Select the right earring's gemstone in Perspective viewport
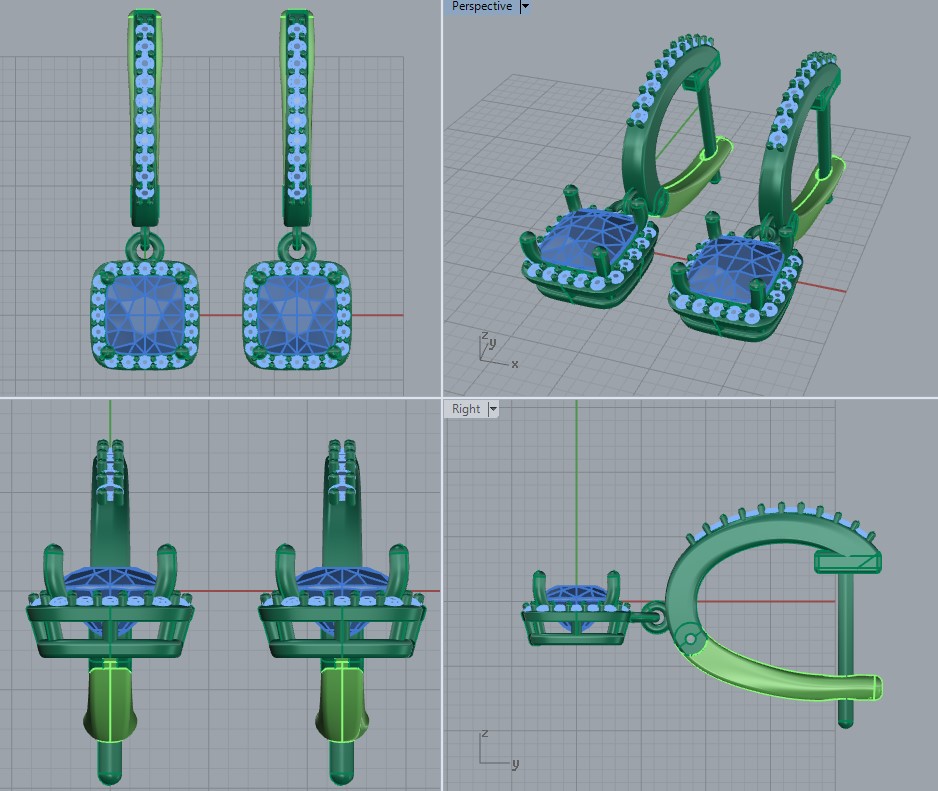 click(742, 263)
